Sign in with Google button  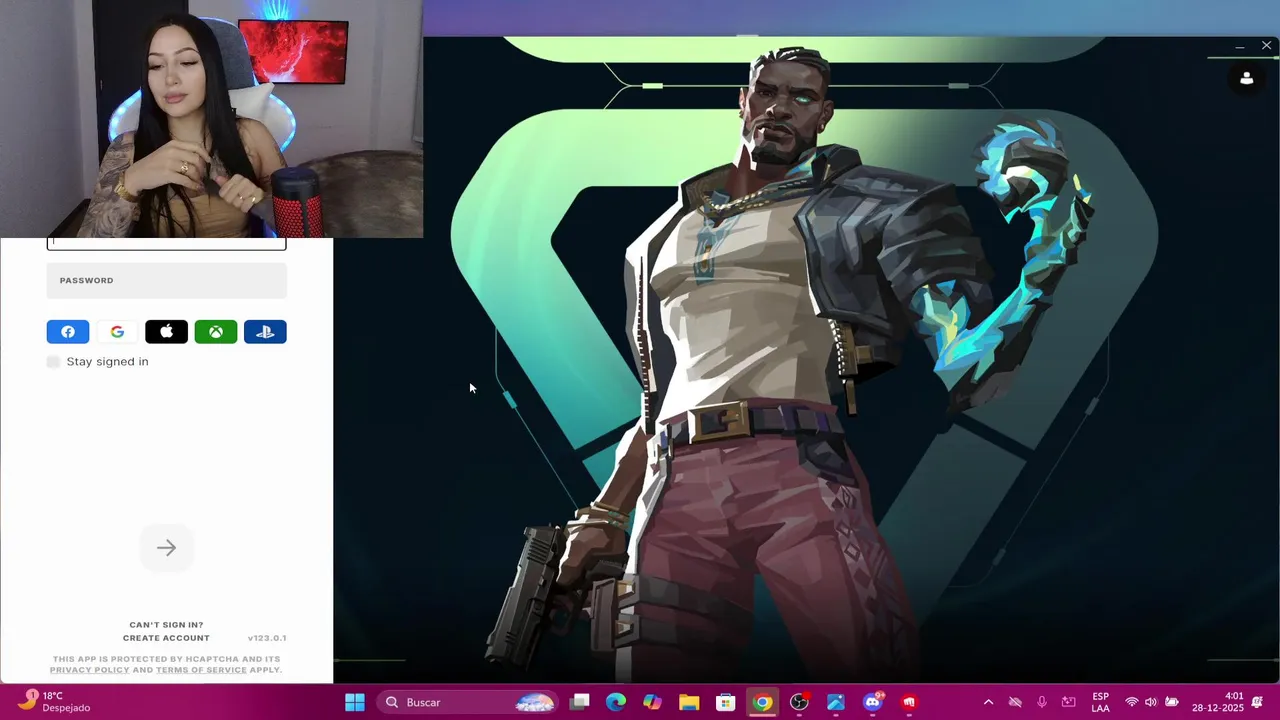[x=117, y=332]
